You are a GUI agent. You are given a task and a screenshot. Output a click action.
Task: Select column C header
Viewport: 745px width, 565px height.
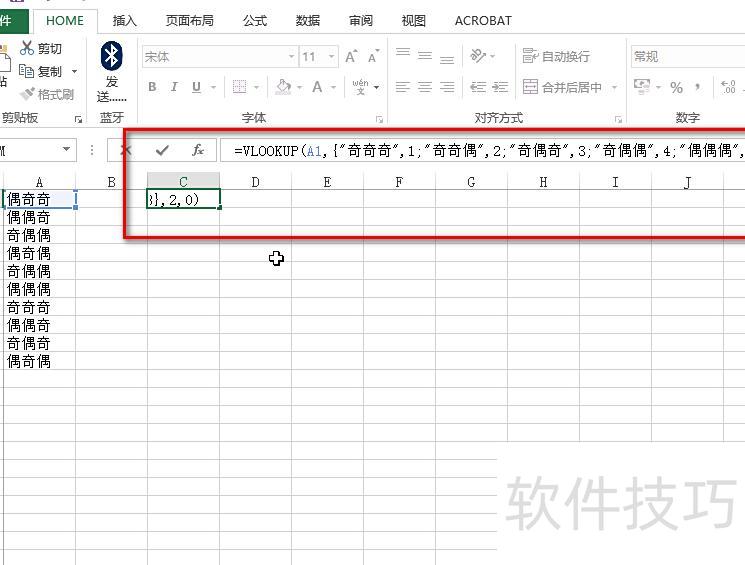[183, 182]
